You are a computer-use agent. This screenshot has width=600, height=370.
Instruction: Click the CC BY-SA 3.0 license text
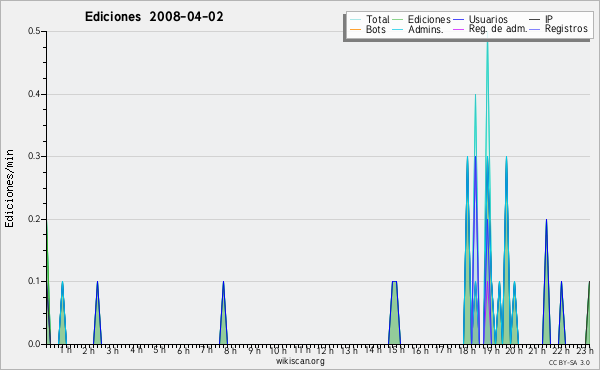tap(569, 362)
